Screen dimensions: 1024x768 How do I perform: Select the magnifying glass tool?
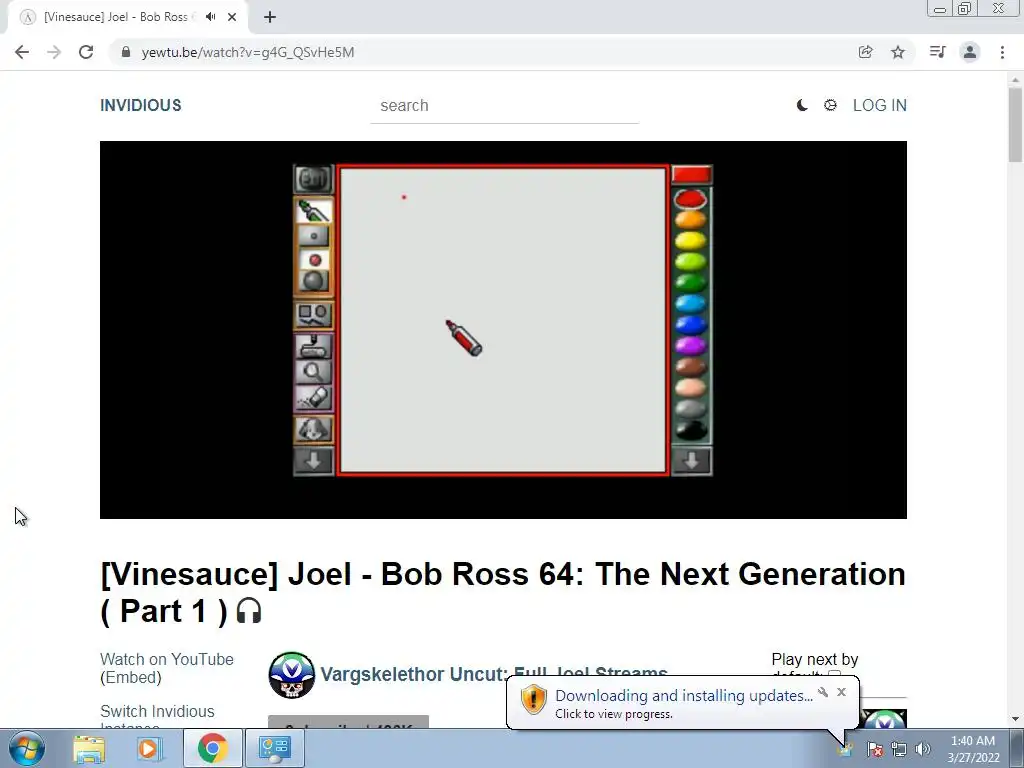(x=313, y=372)
